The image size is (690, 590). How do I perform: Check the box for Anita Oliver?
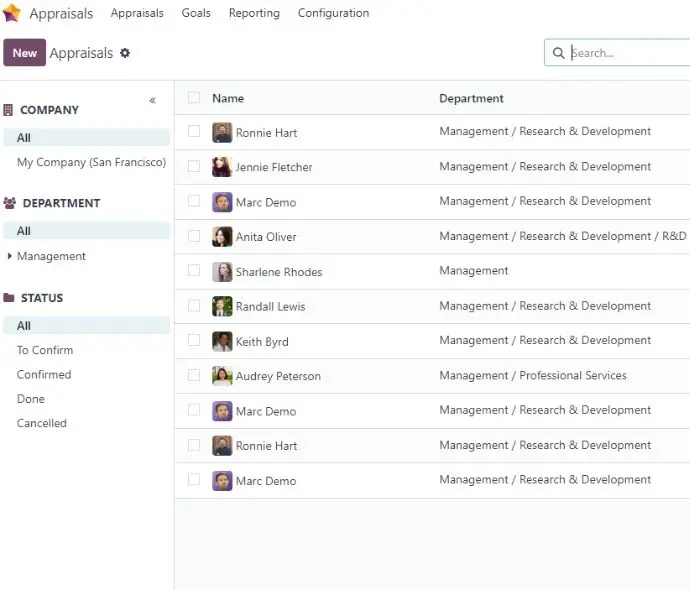pyautogui.click(x=194, y=236)
